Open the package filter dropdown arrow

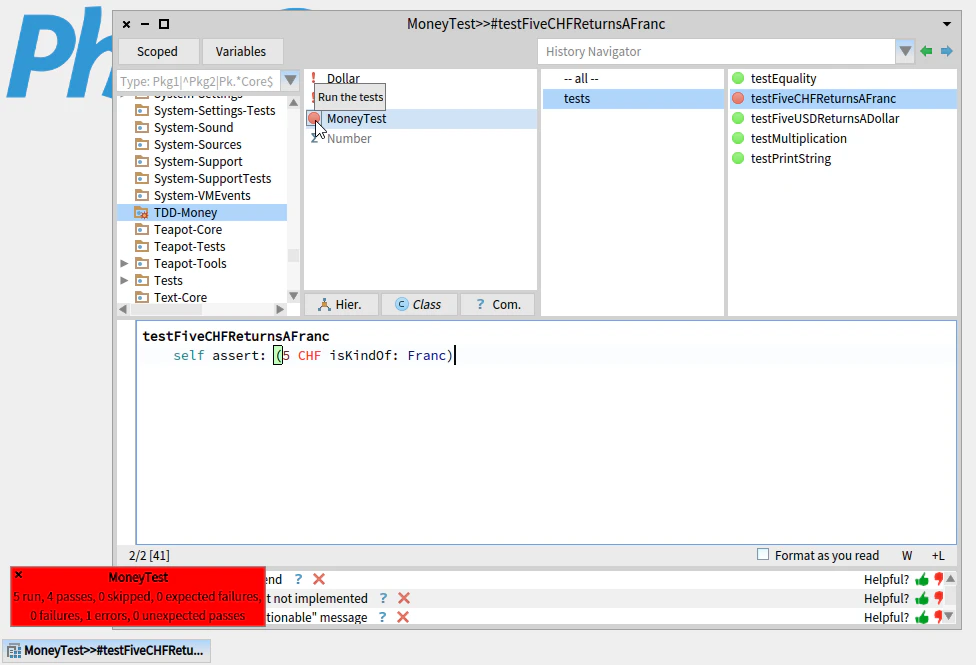(x=290, y=80)
